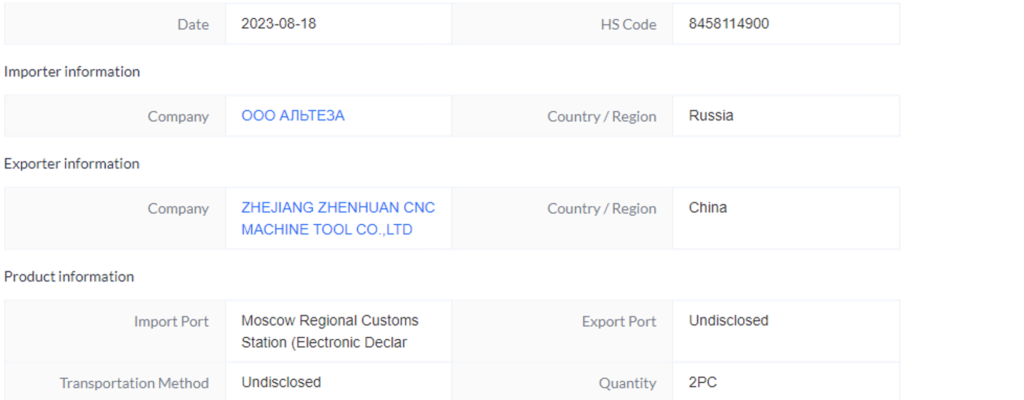Click the Exporter information heading

pyautogui.click(x=72, y=164)
